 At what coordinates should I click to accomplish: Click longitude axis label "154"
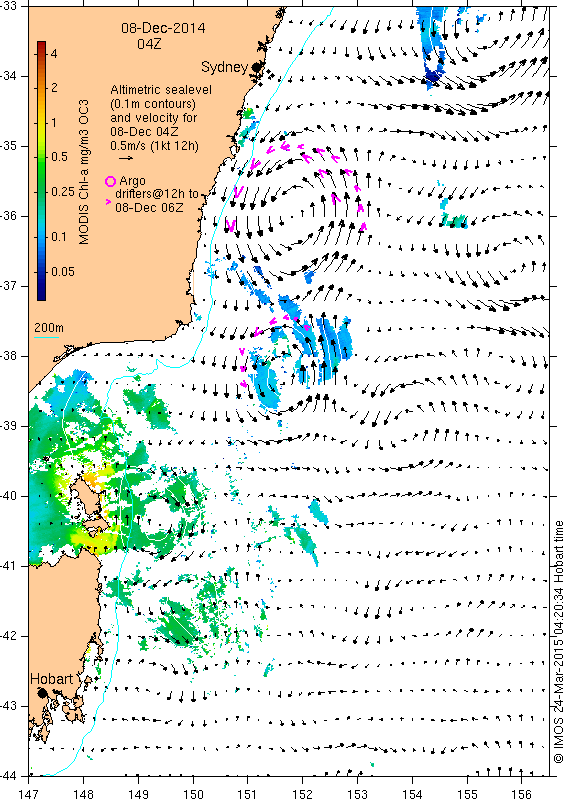point(412,793)
